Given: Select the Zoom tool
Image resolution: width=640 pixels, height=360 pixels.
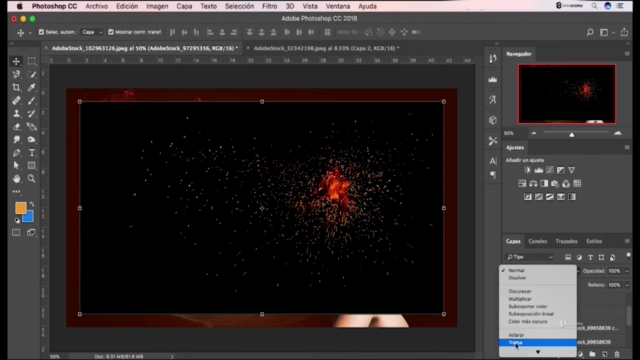Looking at the screenshot, I should pyautogui.click(x=31, y=179).
